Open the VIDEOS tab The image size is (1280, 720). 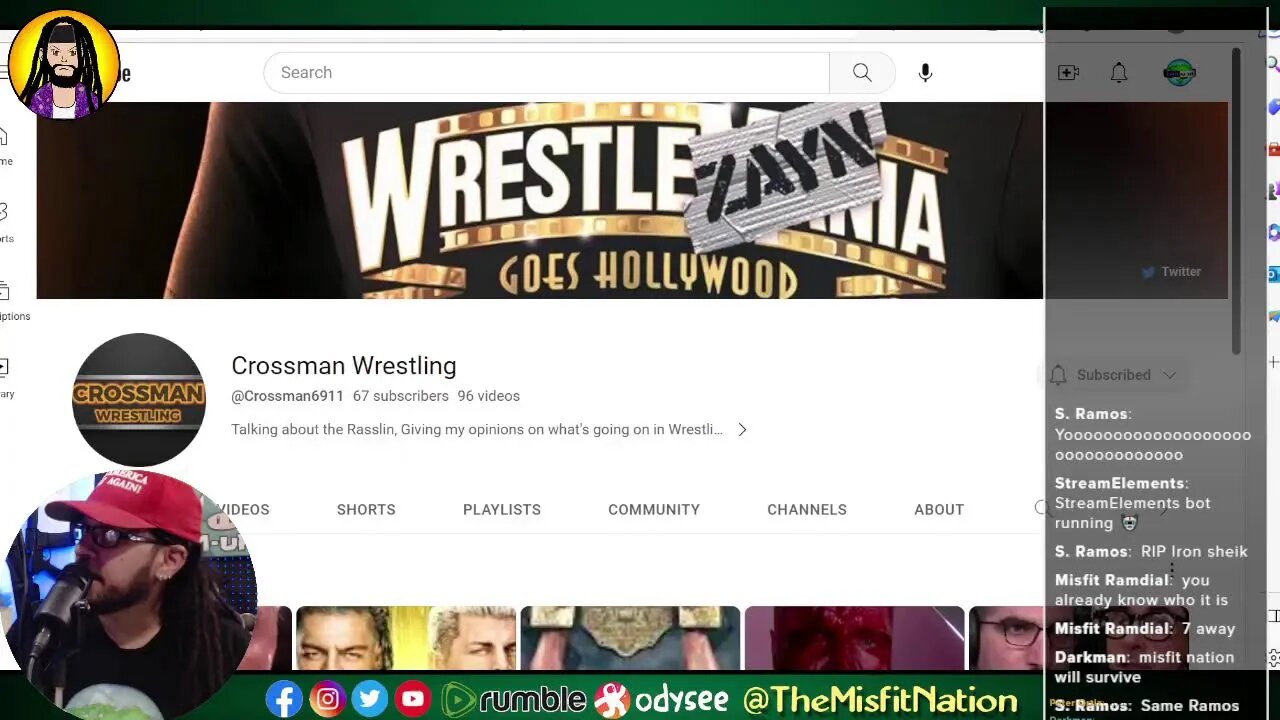click(244, 509)
